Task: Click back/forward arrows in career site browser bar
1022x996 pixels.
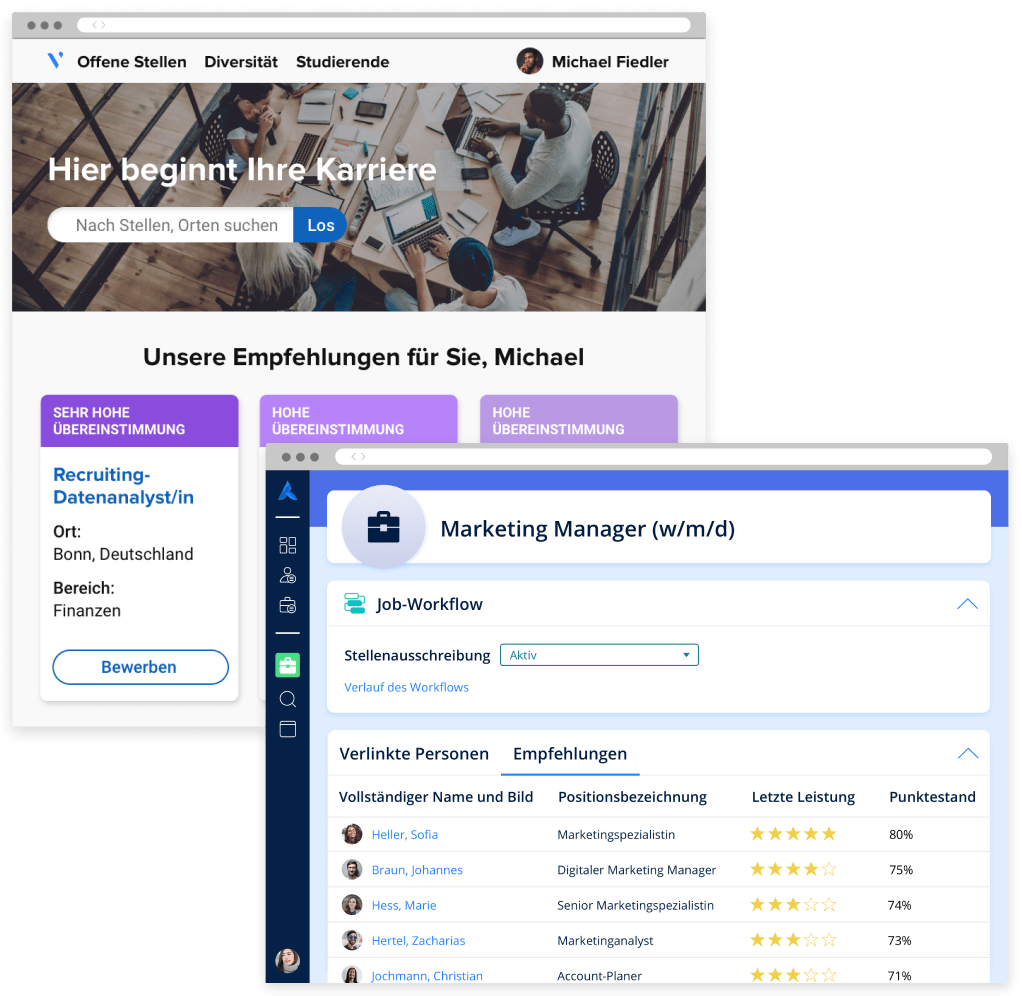Action: [98, 25]
